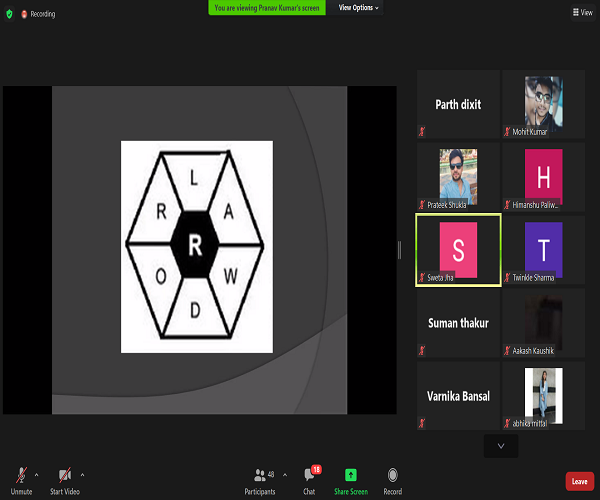Click muted mic icon beside Twinkle Sharma

(507, 277)
